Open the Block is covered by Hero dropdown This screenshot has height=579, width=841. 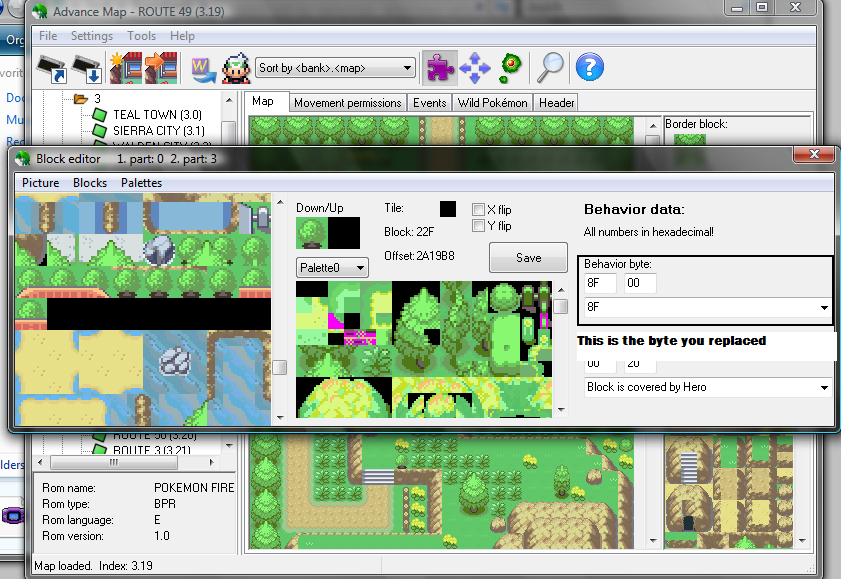(x=824, y=387)
